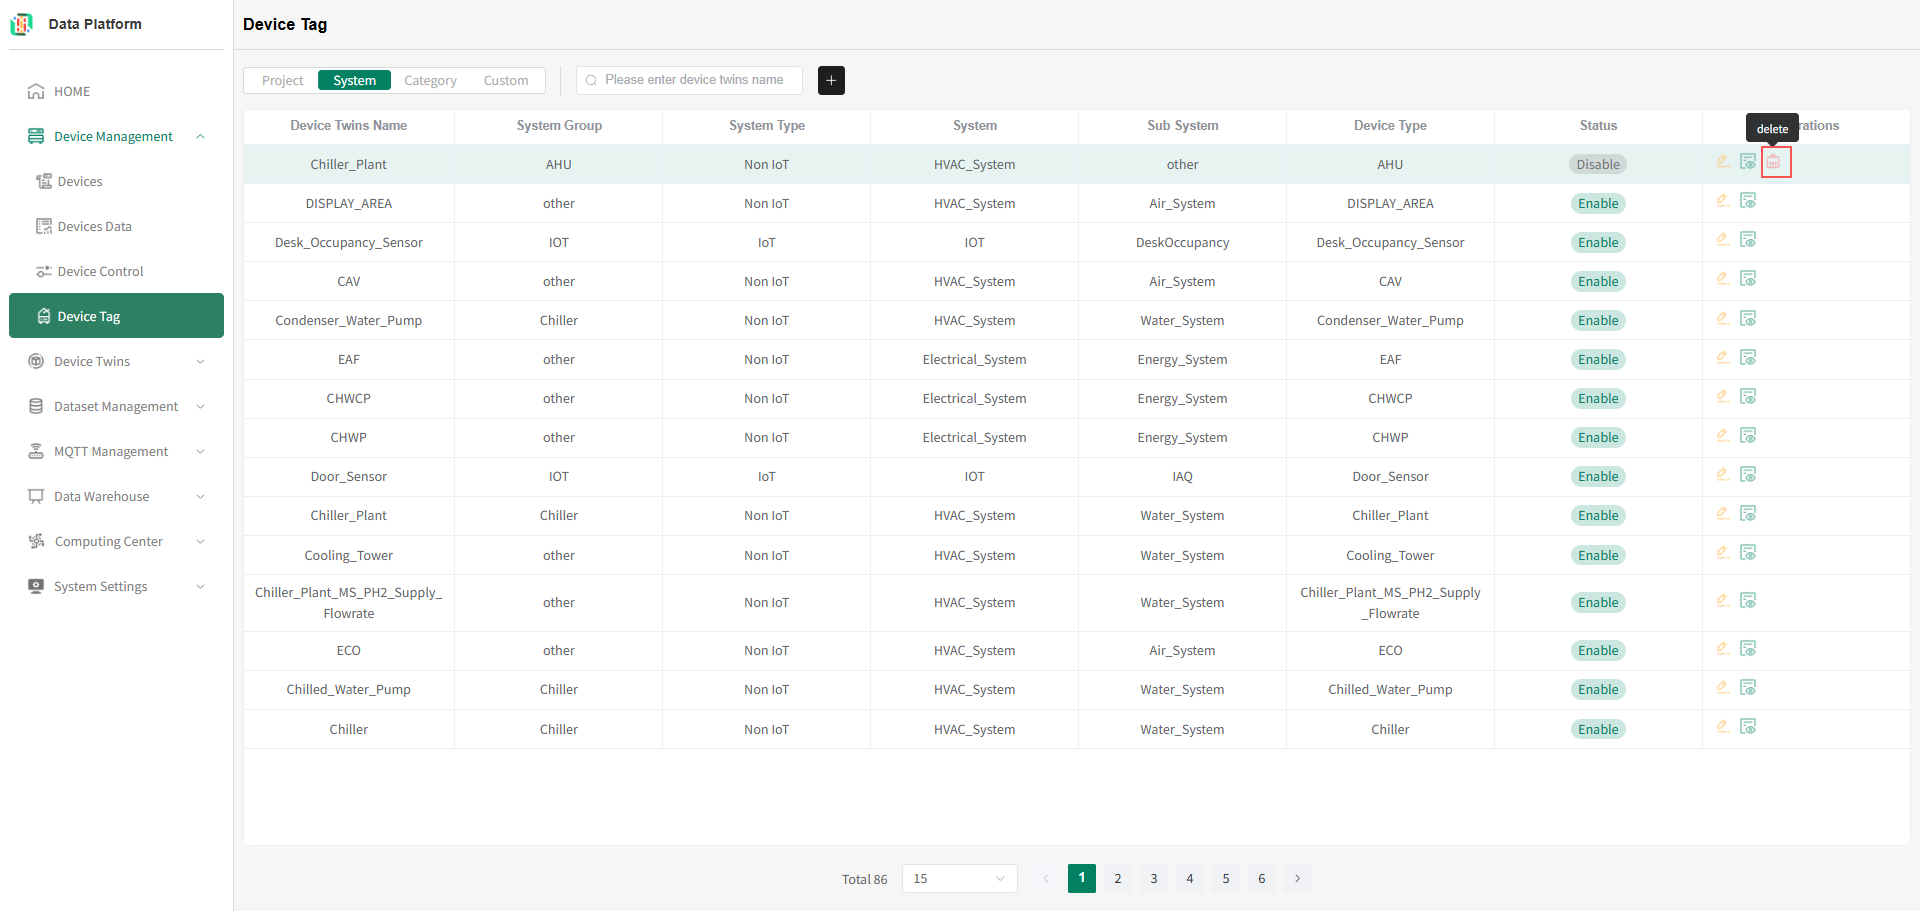Go to page 3
1920x911 pixels.
click(1154, 878)
